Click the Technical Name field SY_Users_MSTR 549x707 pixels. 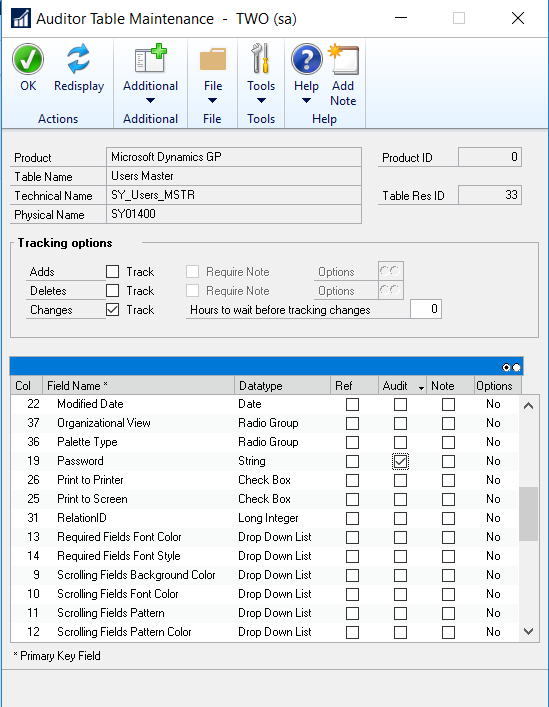pyautogui.click(x=234, y=195)
